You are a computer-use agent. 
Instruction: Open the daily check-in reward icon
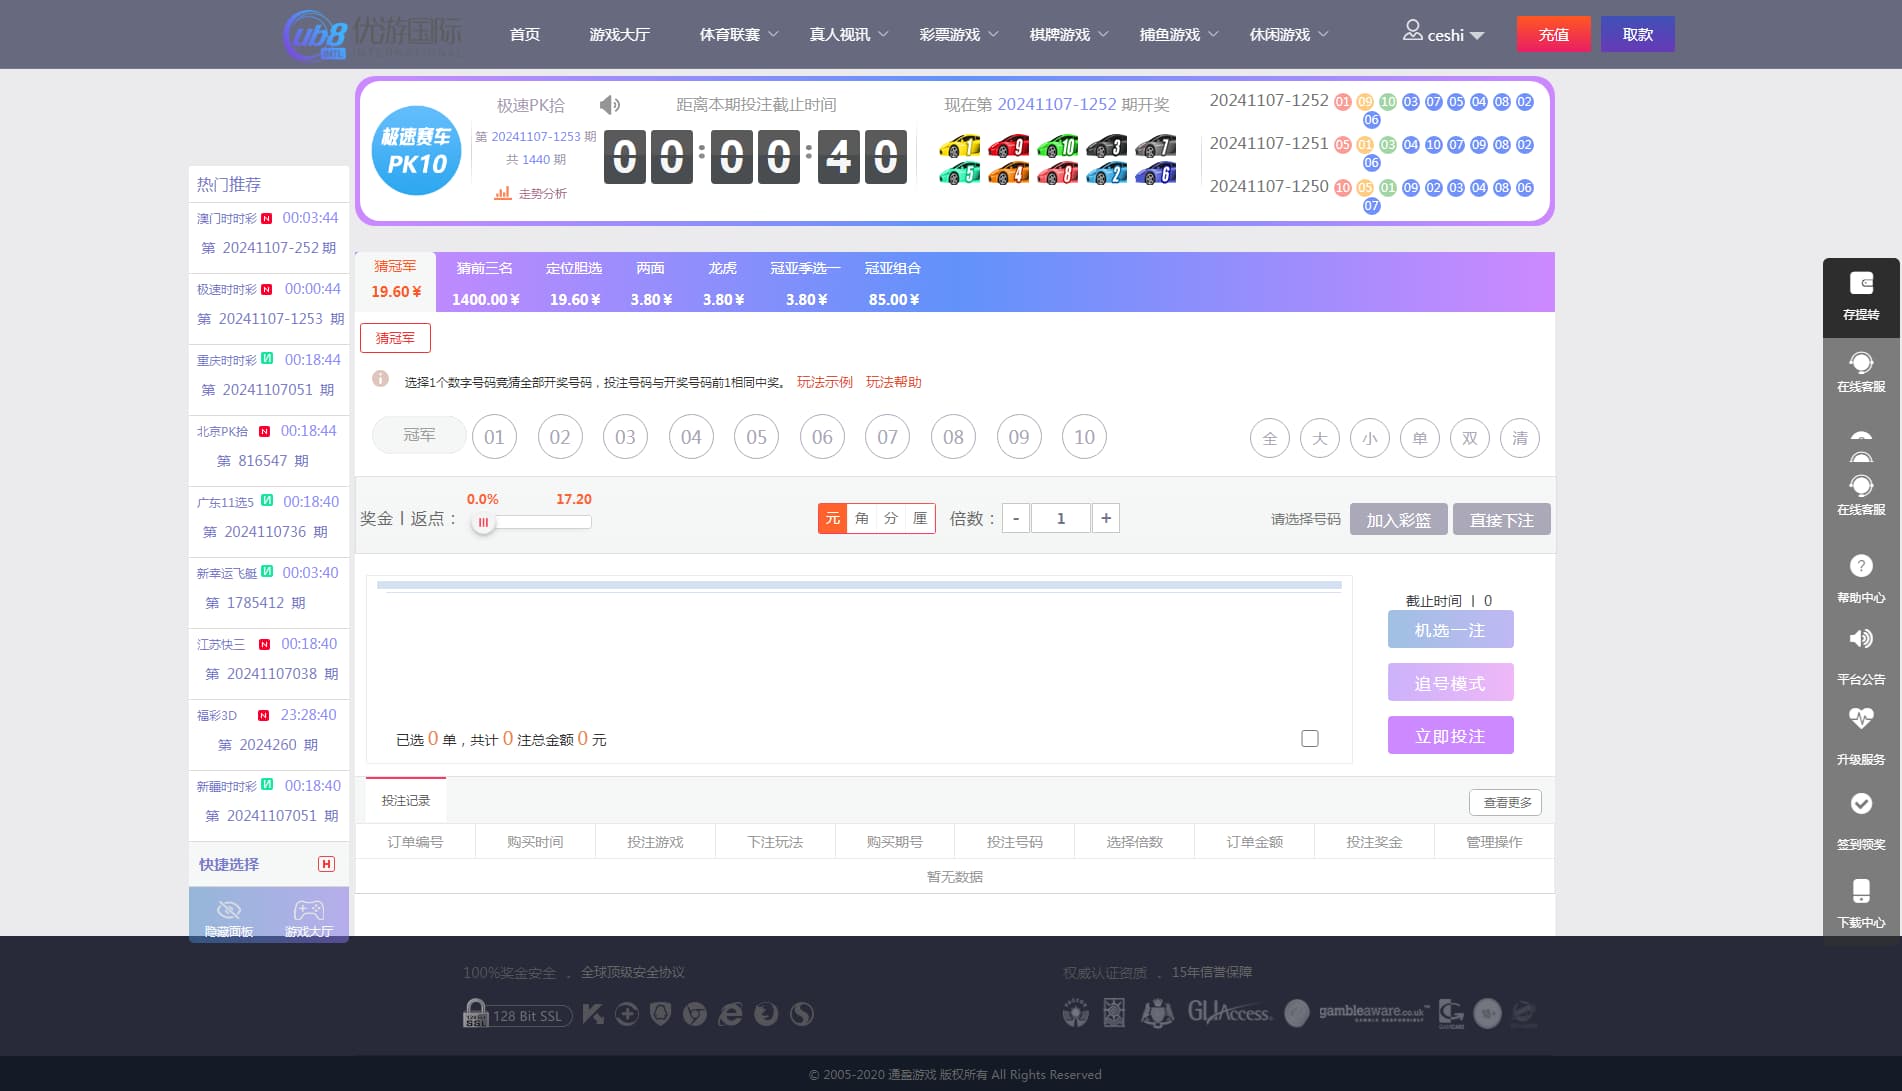click(x=1860, y=804)
